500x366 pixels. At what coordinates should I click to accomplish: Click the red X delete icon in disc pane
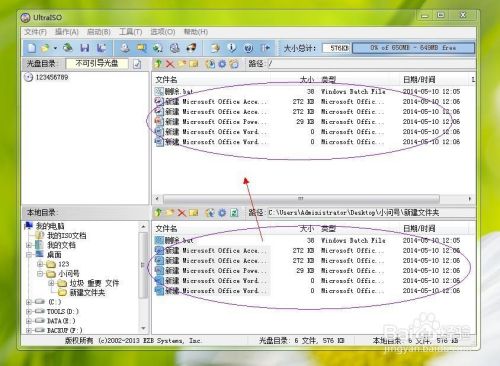(x=170, y=63)
